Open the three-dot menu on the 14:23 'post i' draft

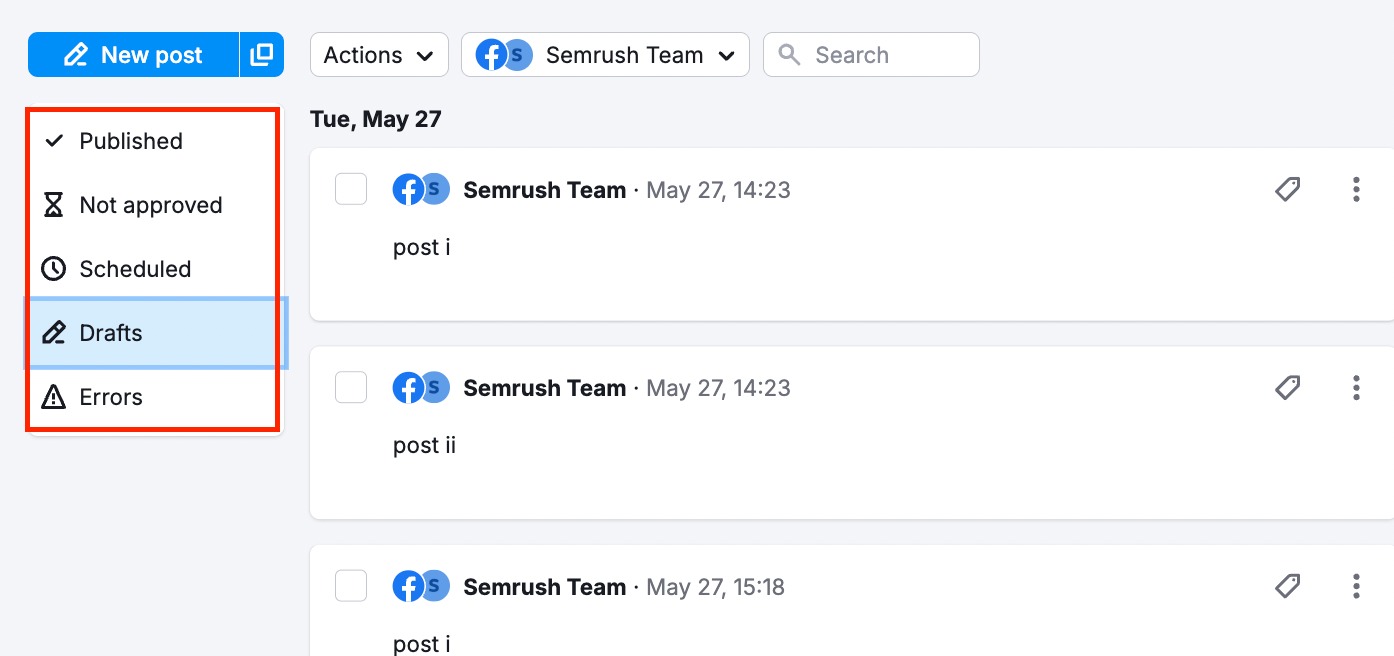(1356, 189)
